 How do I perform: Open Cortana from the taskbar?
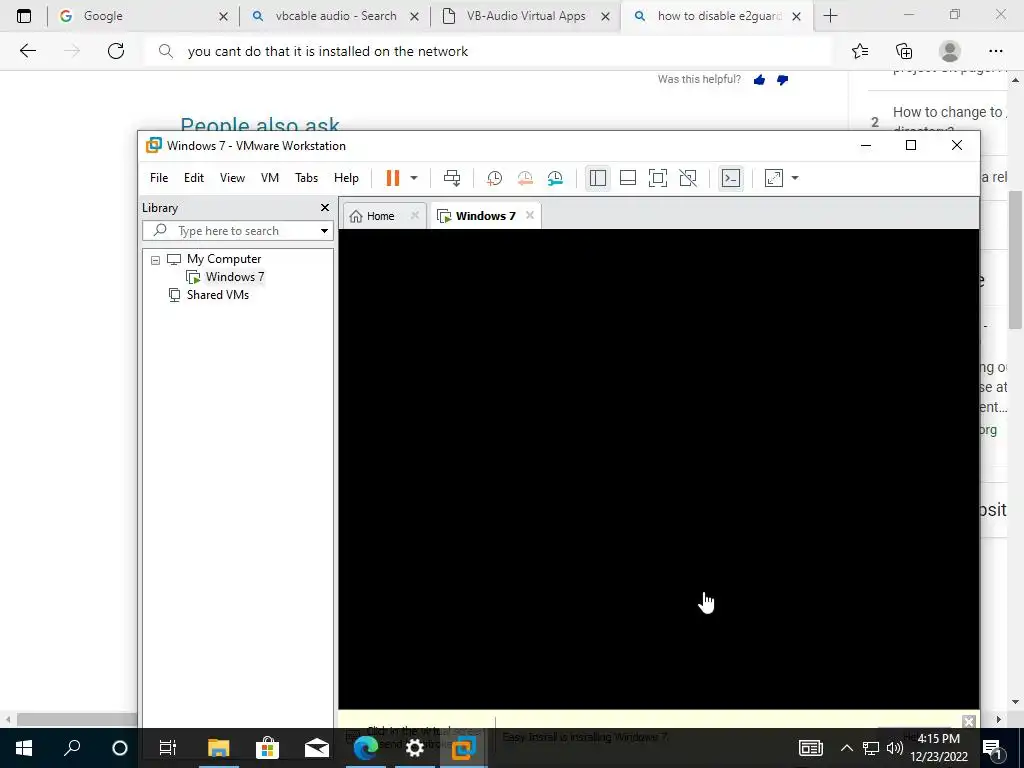(120, 748)
